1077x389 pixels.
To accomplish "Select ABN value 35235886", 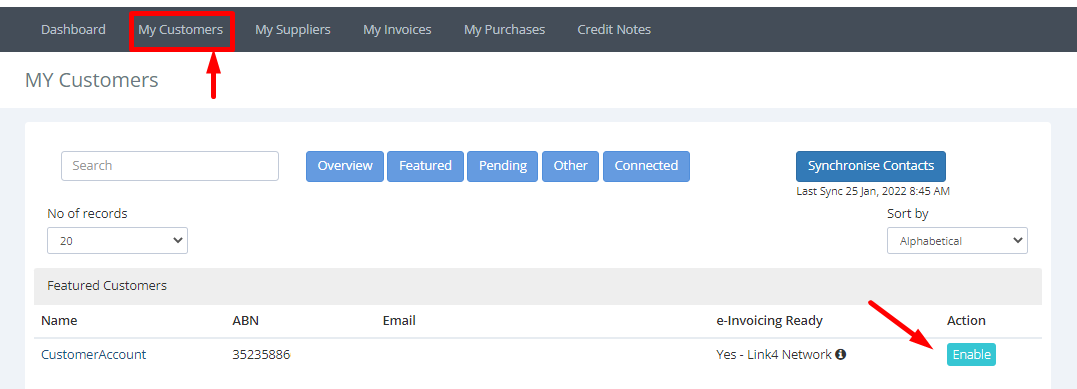I will [x=261, y=355].
